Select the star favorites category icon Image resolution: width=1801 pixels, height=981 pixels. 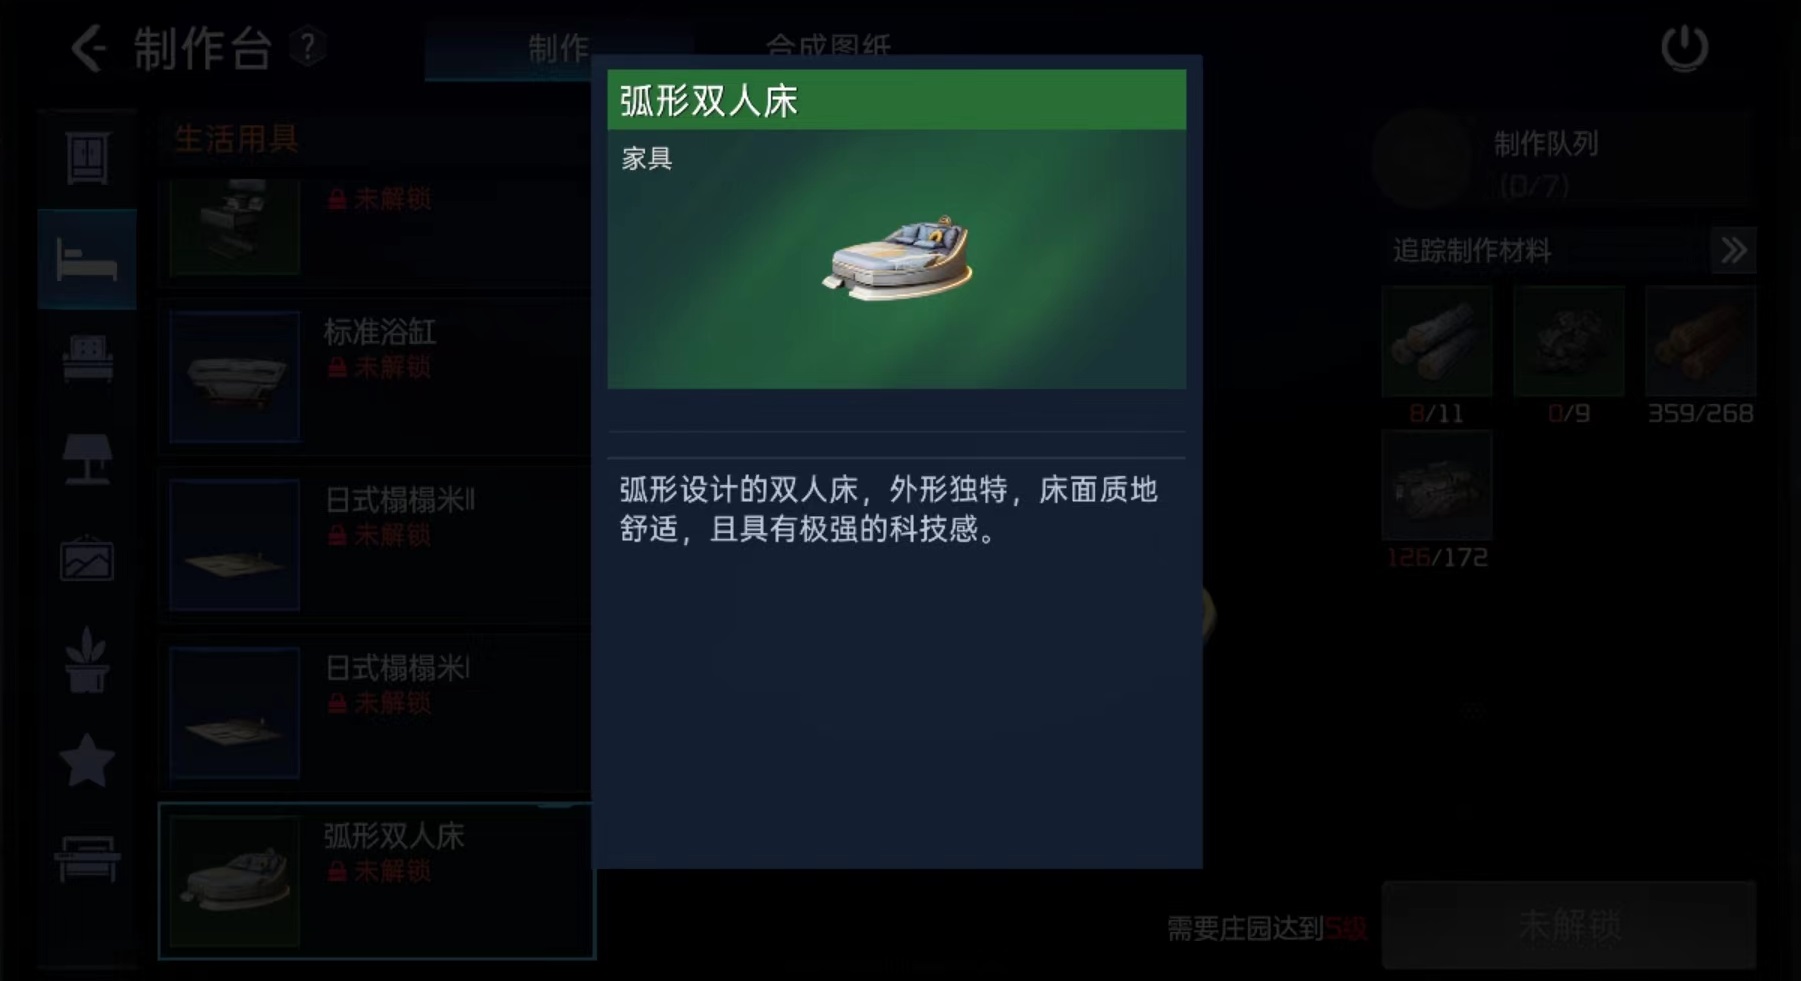coord(87,761)
